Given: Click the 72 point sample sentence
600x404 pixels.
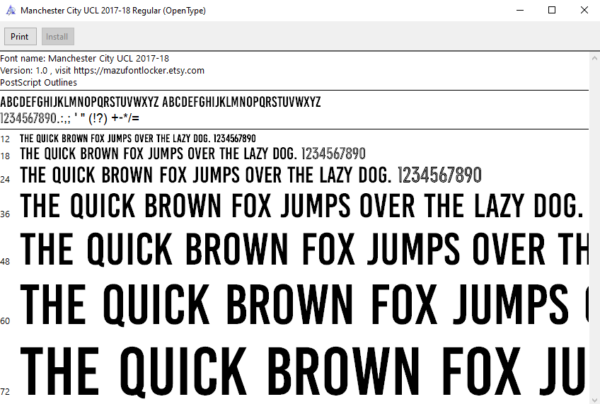Looking at the screenshot, I should [x=303, y=371].
